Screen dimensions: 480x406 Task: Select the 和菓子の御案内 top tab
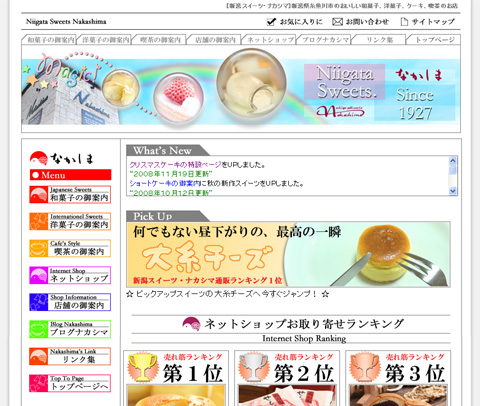(49, 39)
